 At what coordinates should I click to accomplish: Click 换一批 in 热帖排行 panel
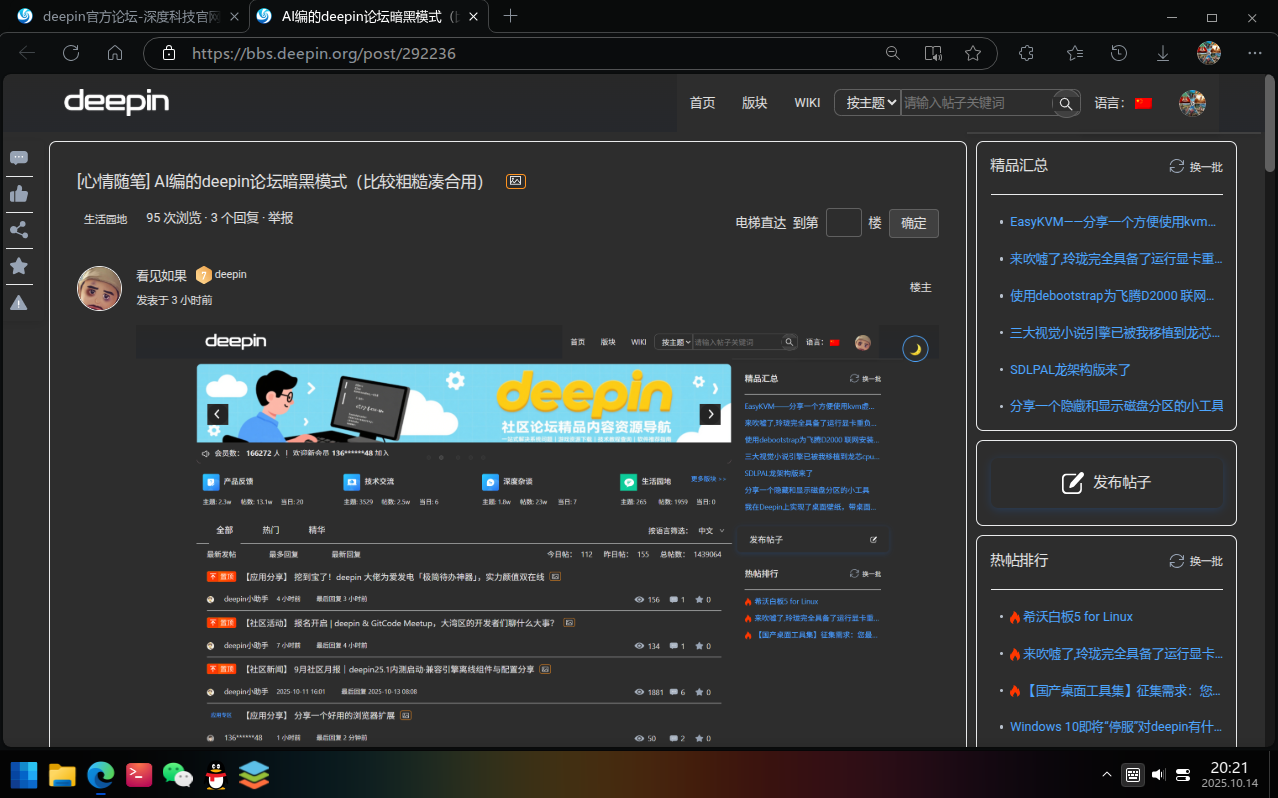[1196, 561]
